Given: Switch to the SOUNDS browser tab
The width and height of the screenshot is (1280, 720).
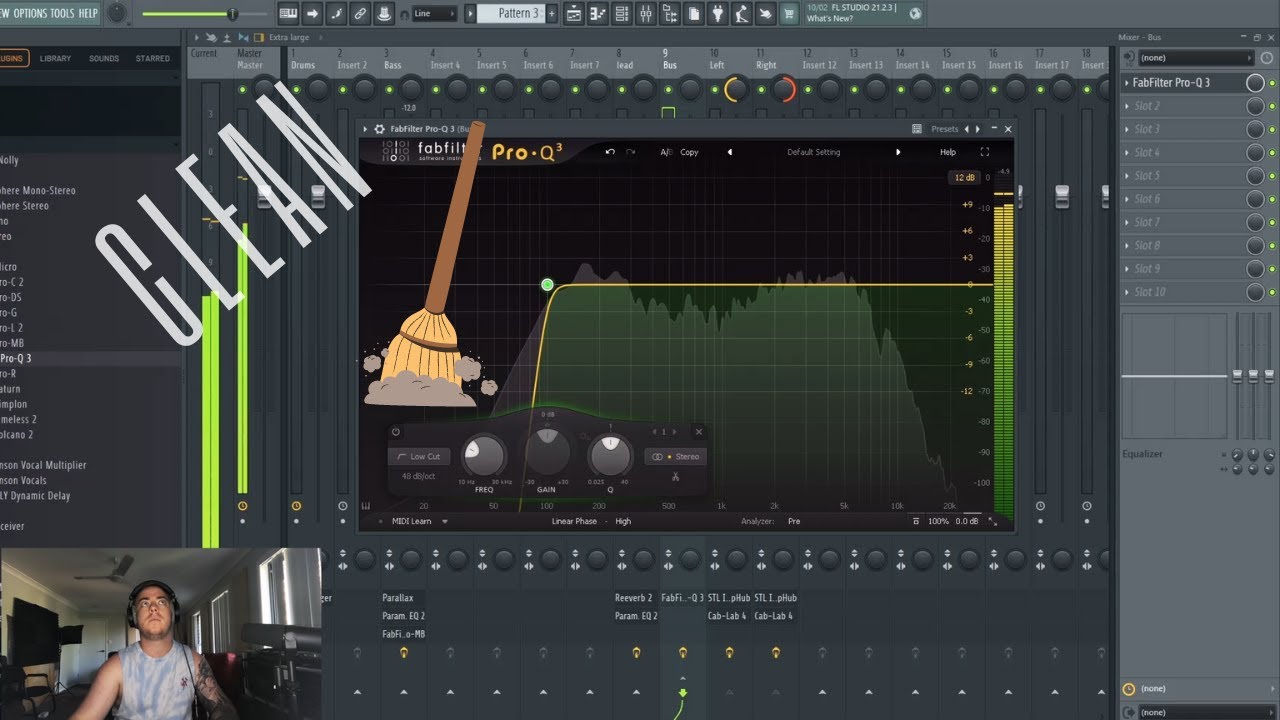Looking at the screenshot, I should (x=104, y=58).
